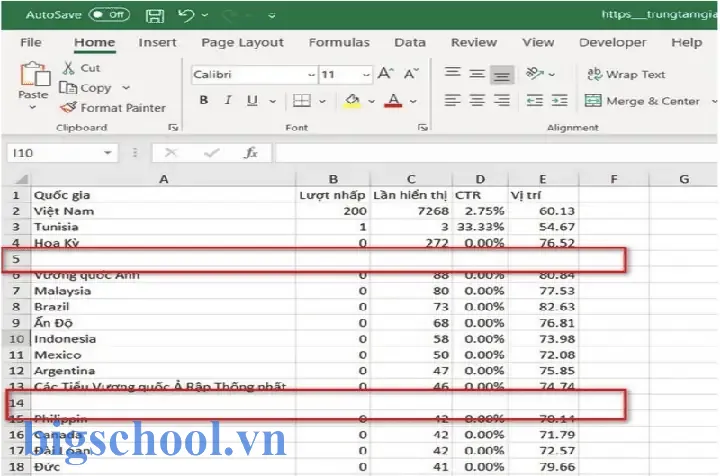Screen dimensions: 720x476
Task: Click Increase Indent icon
Action: click(x=559, y=100)
